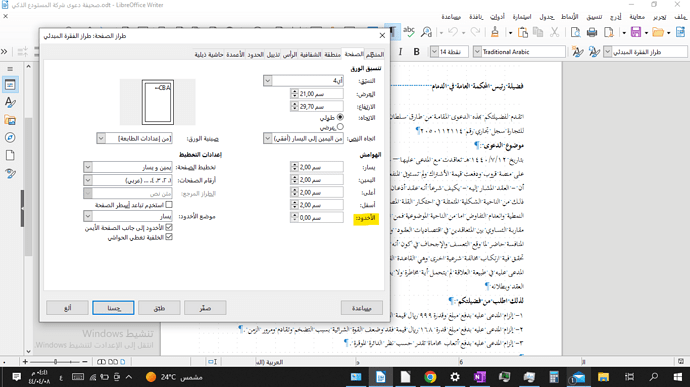Click the مساعدة Help button in dialog

tap(362, 308)
